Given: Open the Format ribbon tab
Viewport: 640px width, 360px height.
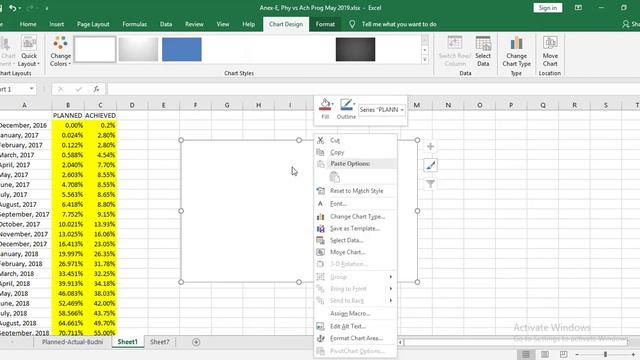Looking at the screenshot, I should click(325, 24).
